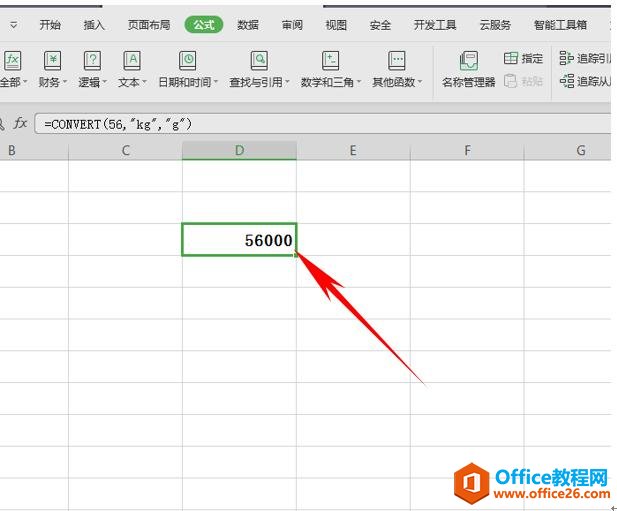Switch to the 开始 tab
The width and height of the screenshot is (617, 511).
(x=50, y=25)
